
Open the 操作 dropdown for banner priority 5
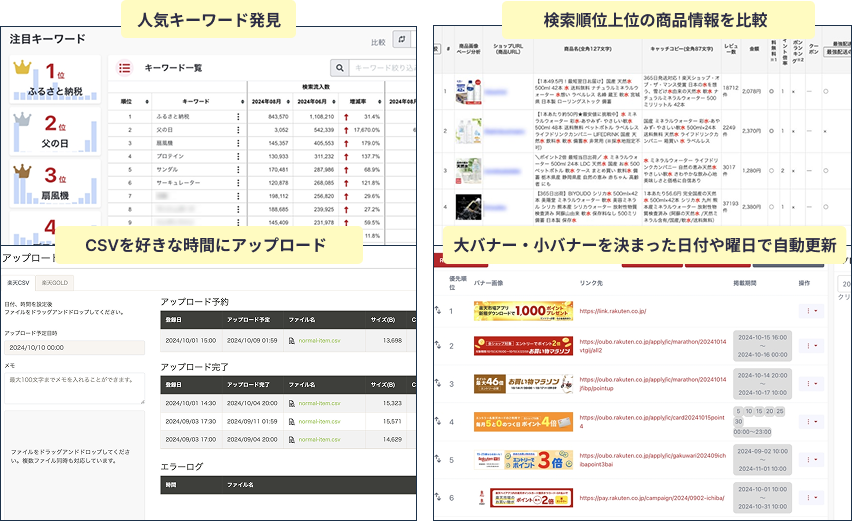point(811,460)
